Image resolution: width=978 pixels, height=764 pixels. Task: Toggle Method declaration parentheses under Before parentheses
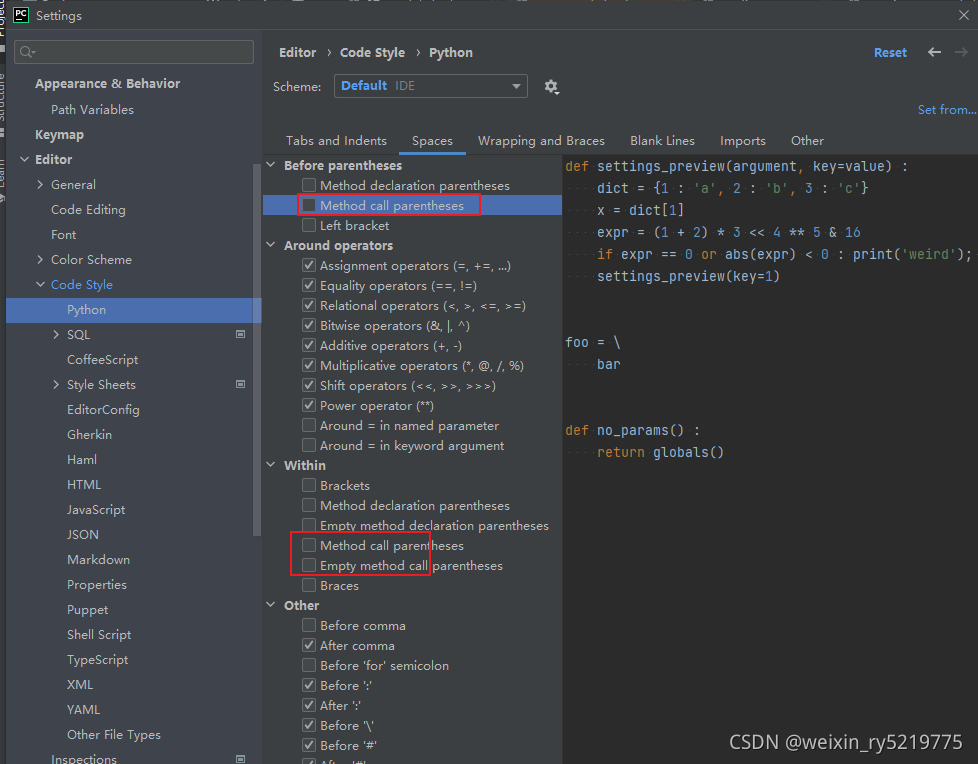tap(309, 185)
